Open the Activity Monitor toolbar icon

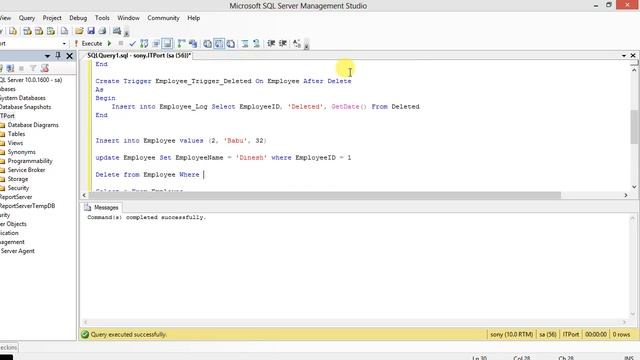click(117, 31)
